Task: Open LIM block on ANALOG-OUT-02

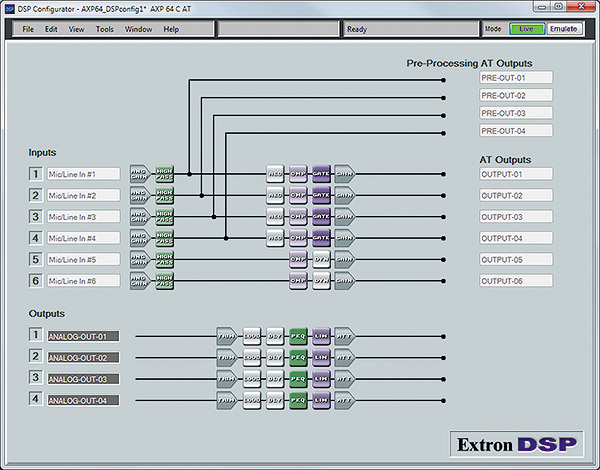Action: pyautogui.click(x=321, y=358)
